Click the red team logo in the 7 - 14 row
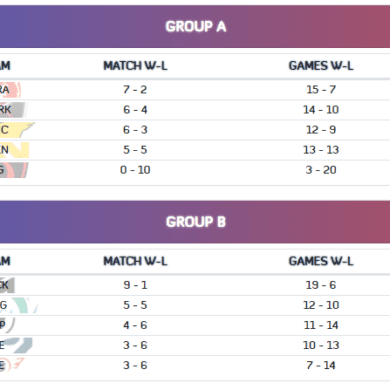This screenshot has height=390, width=390. (13, 365)
